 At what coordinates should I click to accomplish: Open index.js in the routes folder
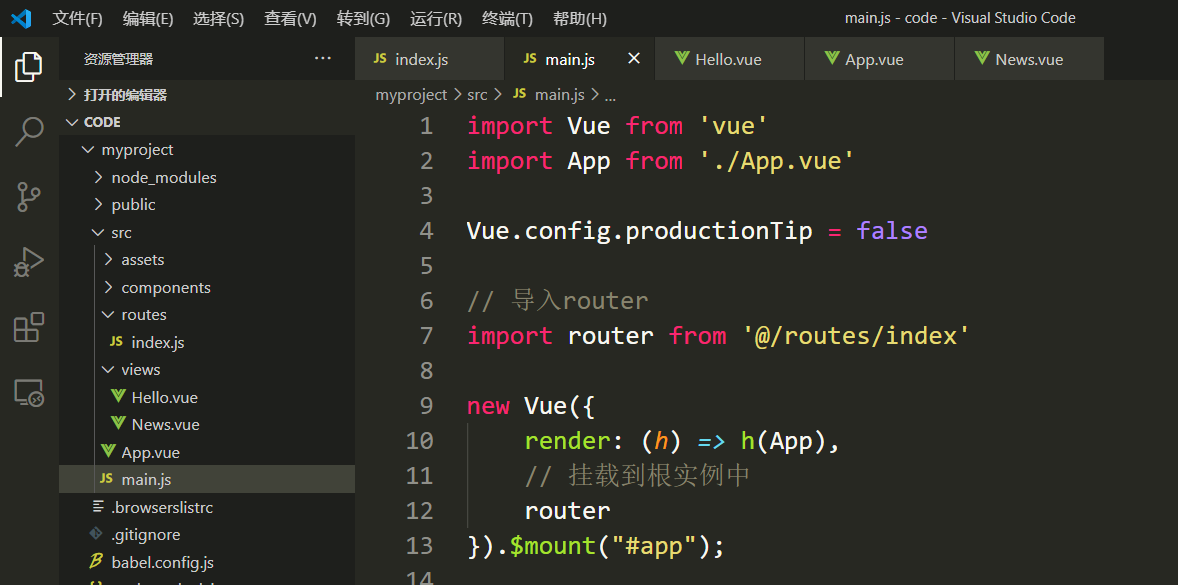(x=207, y=342)
